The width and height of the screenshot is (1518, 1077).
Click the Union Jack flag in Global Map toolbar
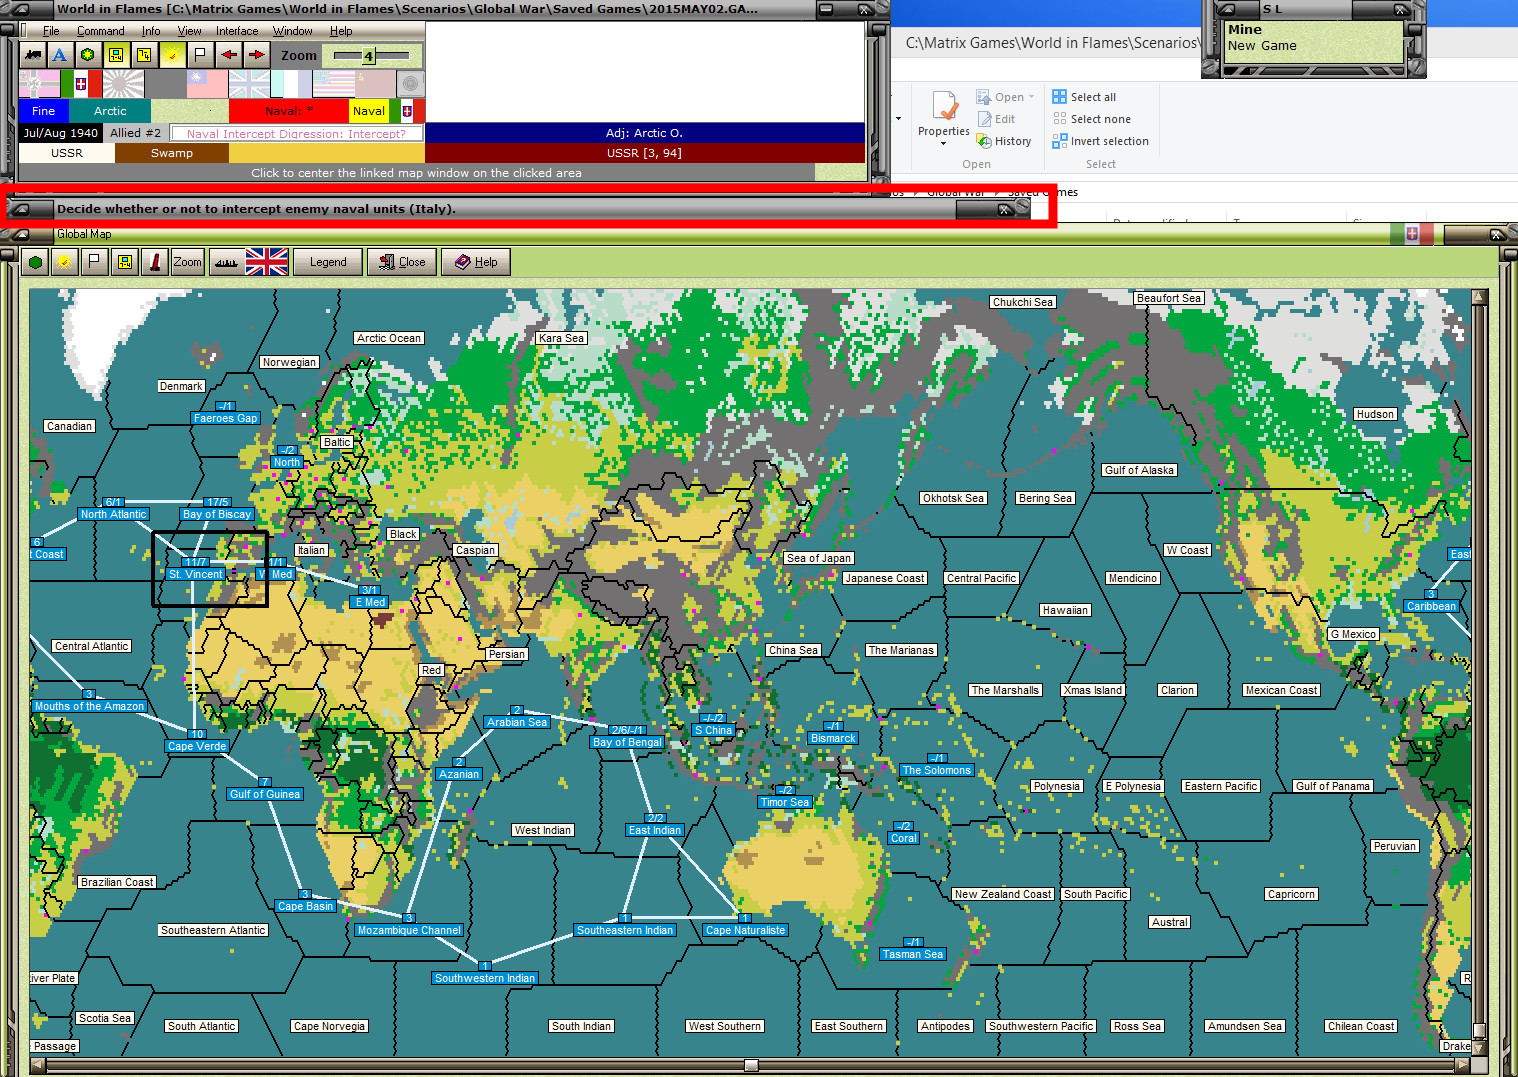point(267,262)
